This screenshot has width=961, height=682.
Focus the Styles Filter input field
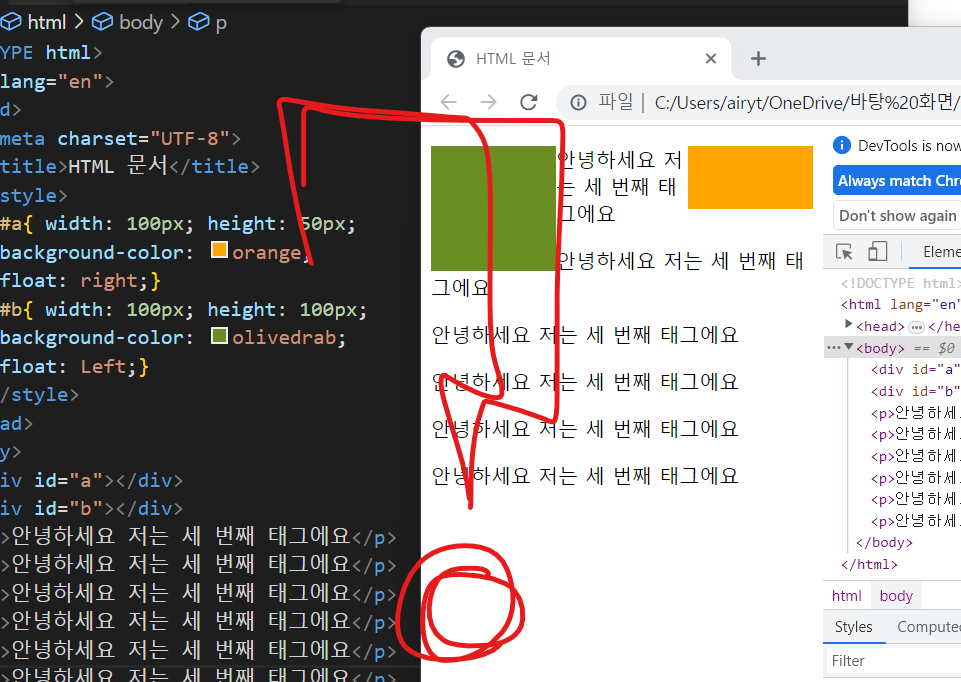[893, 661]
